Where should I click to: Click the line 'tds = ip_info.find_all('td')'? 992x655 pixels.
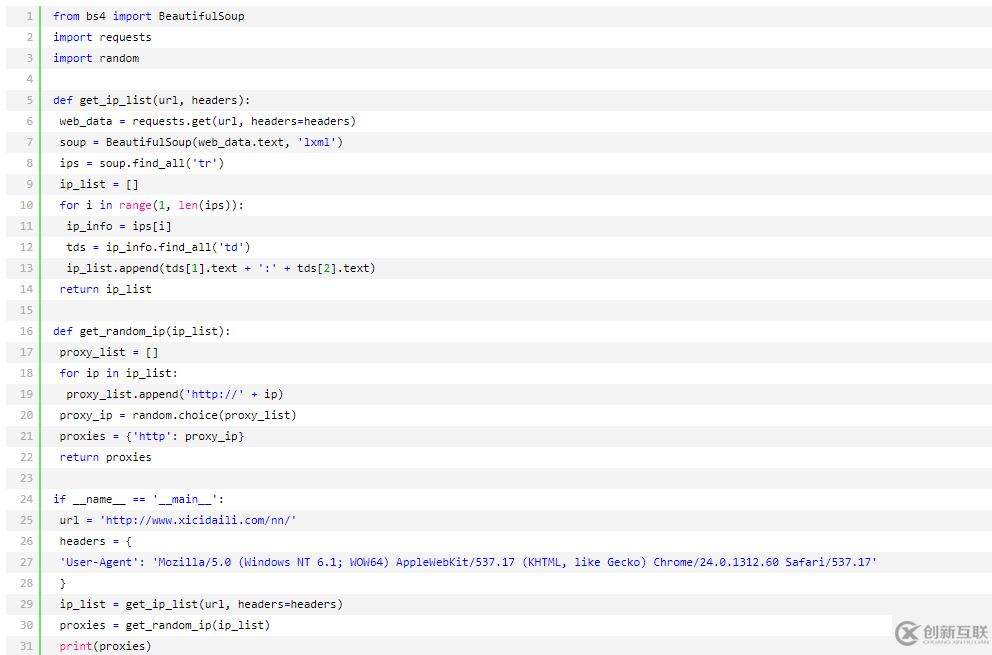pyautogui.click(x=158, y=247)
